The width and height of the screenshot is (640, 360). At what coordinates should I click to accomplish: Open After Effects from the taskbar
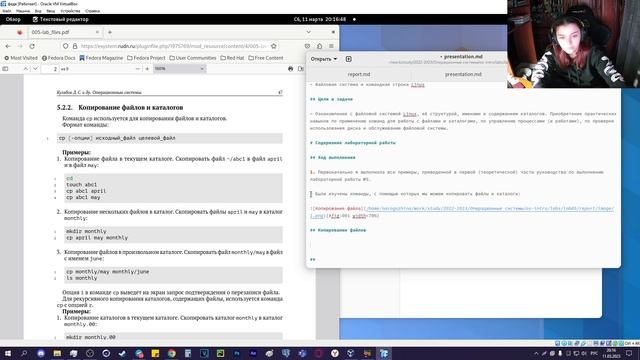point(253,353)
